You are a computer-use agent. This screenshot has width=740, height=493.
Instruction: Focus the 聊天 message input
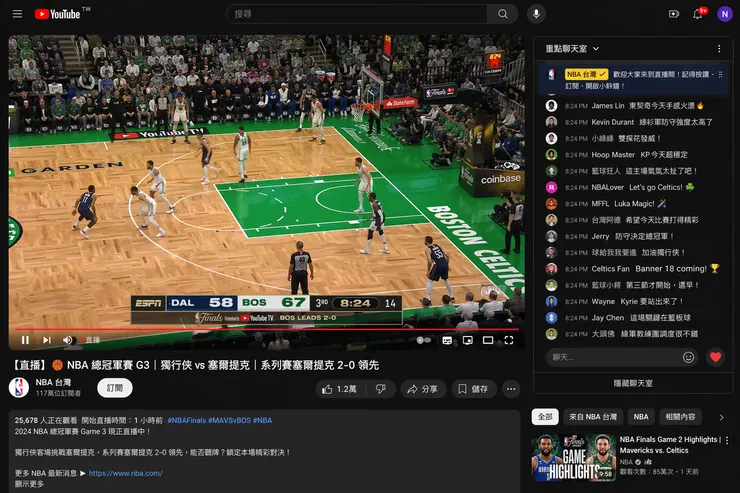[616, 358]
